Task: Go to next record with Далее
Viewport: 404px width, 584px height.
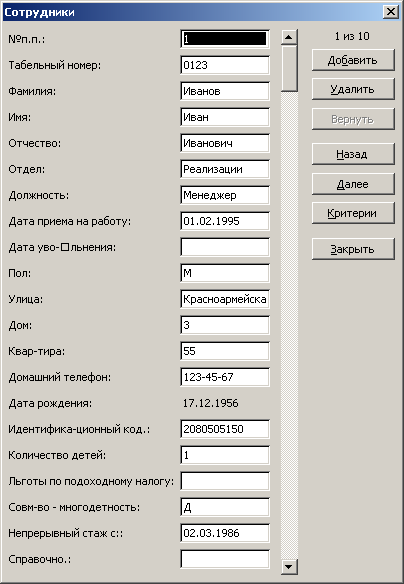Action: 353,184
